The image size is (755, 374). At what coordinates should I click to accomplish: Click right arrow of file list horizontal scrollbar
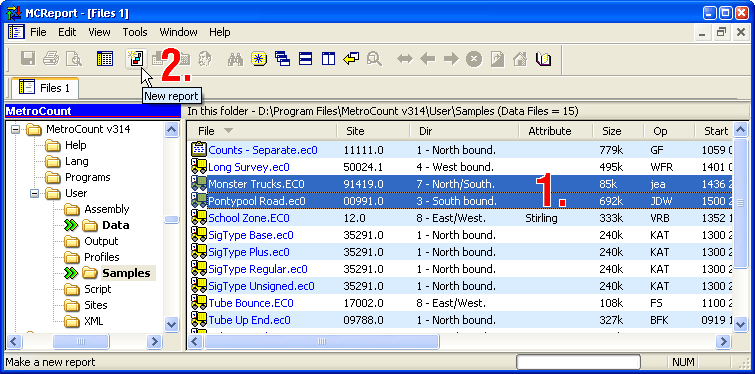(x=723, y=342)
